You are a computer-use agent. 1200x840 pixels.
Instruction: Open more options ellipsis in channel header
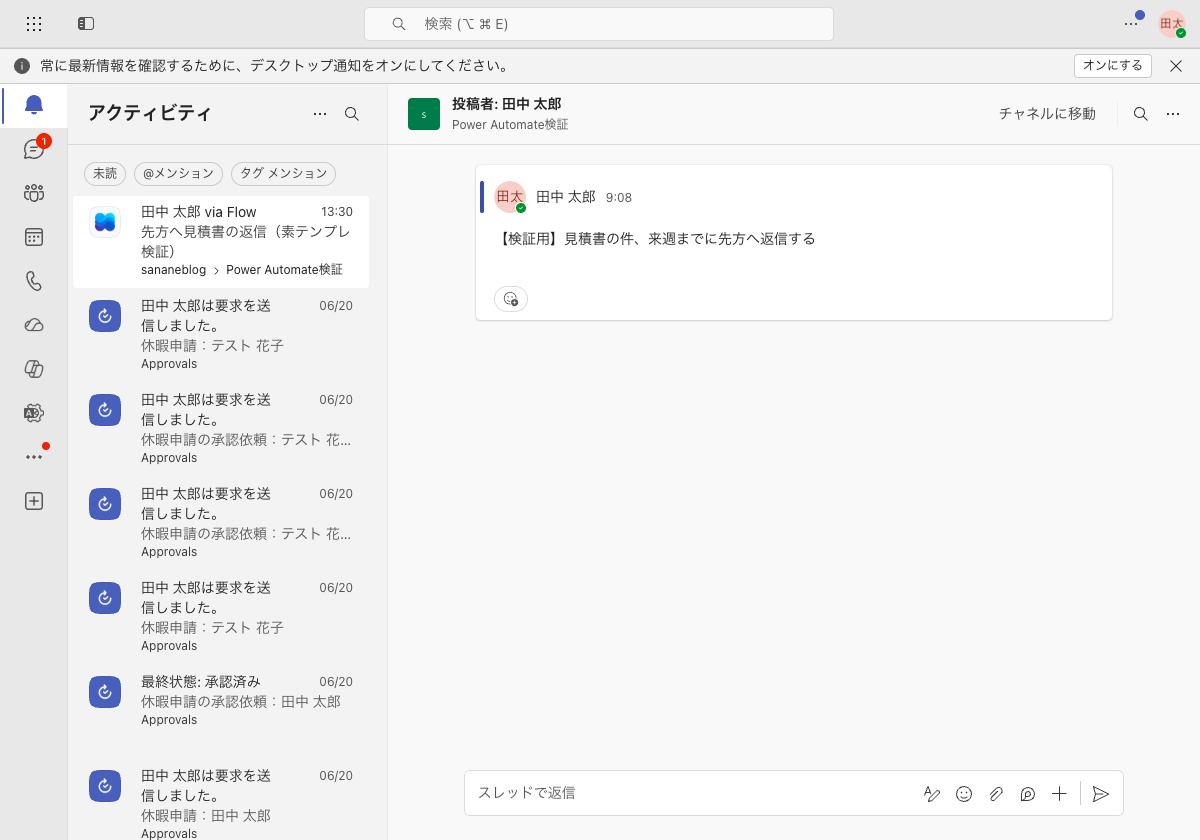(x=1173, y=114)
